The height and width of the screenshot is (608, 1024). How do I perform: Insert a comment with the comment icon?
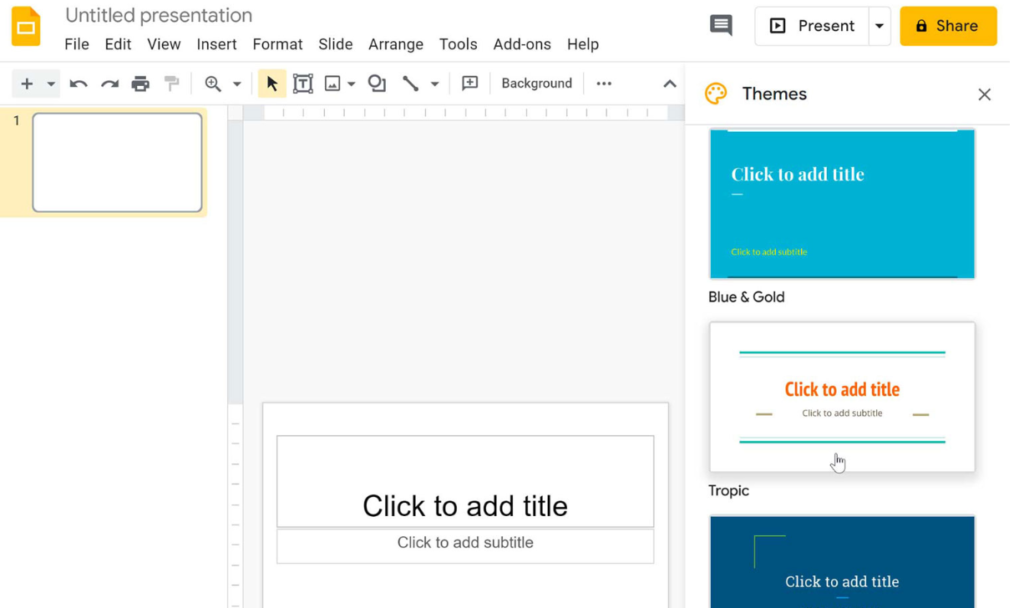pos(469,83)
